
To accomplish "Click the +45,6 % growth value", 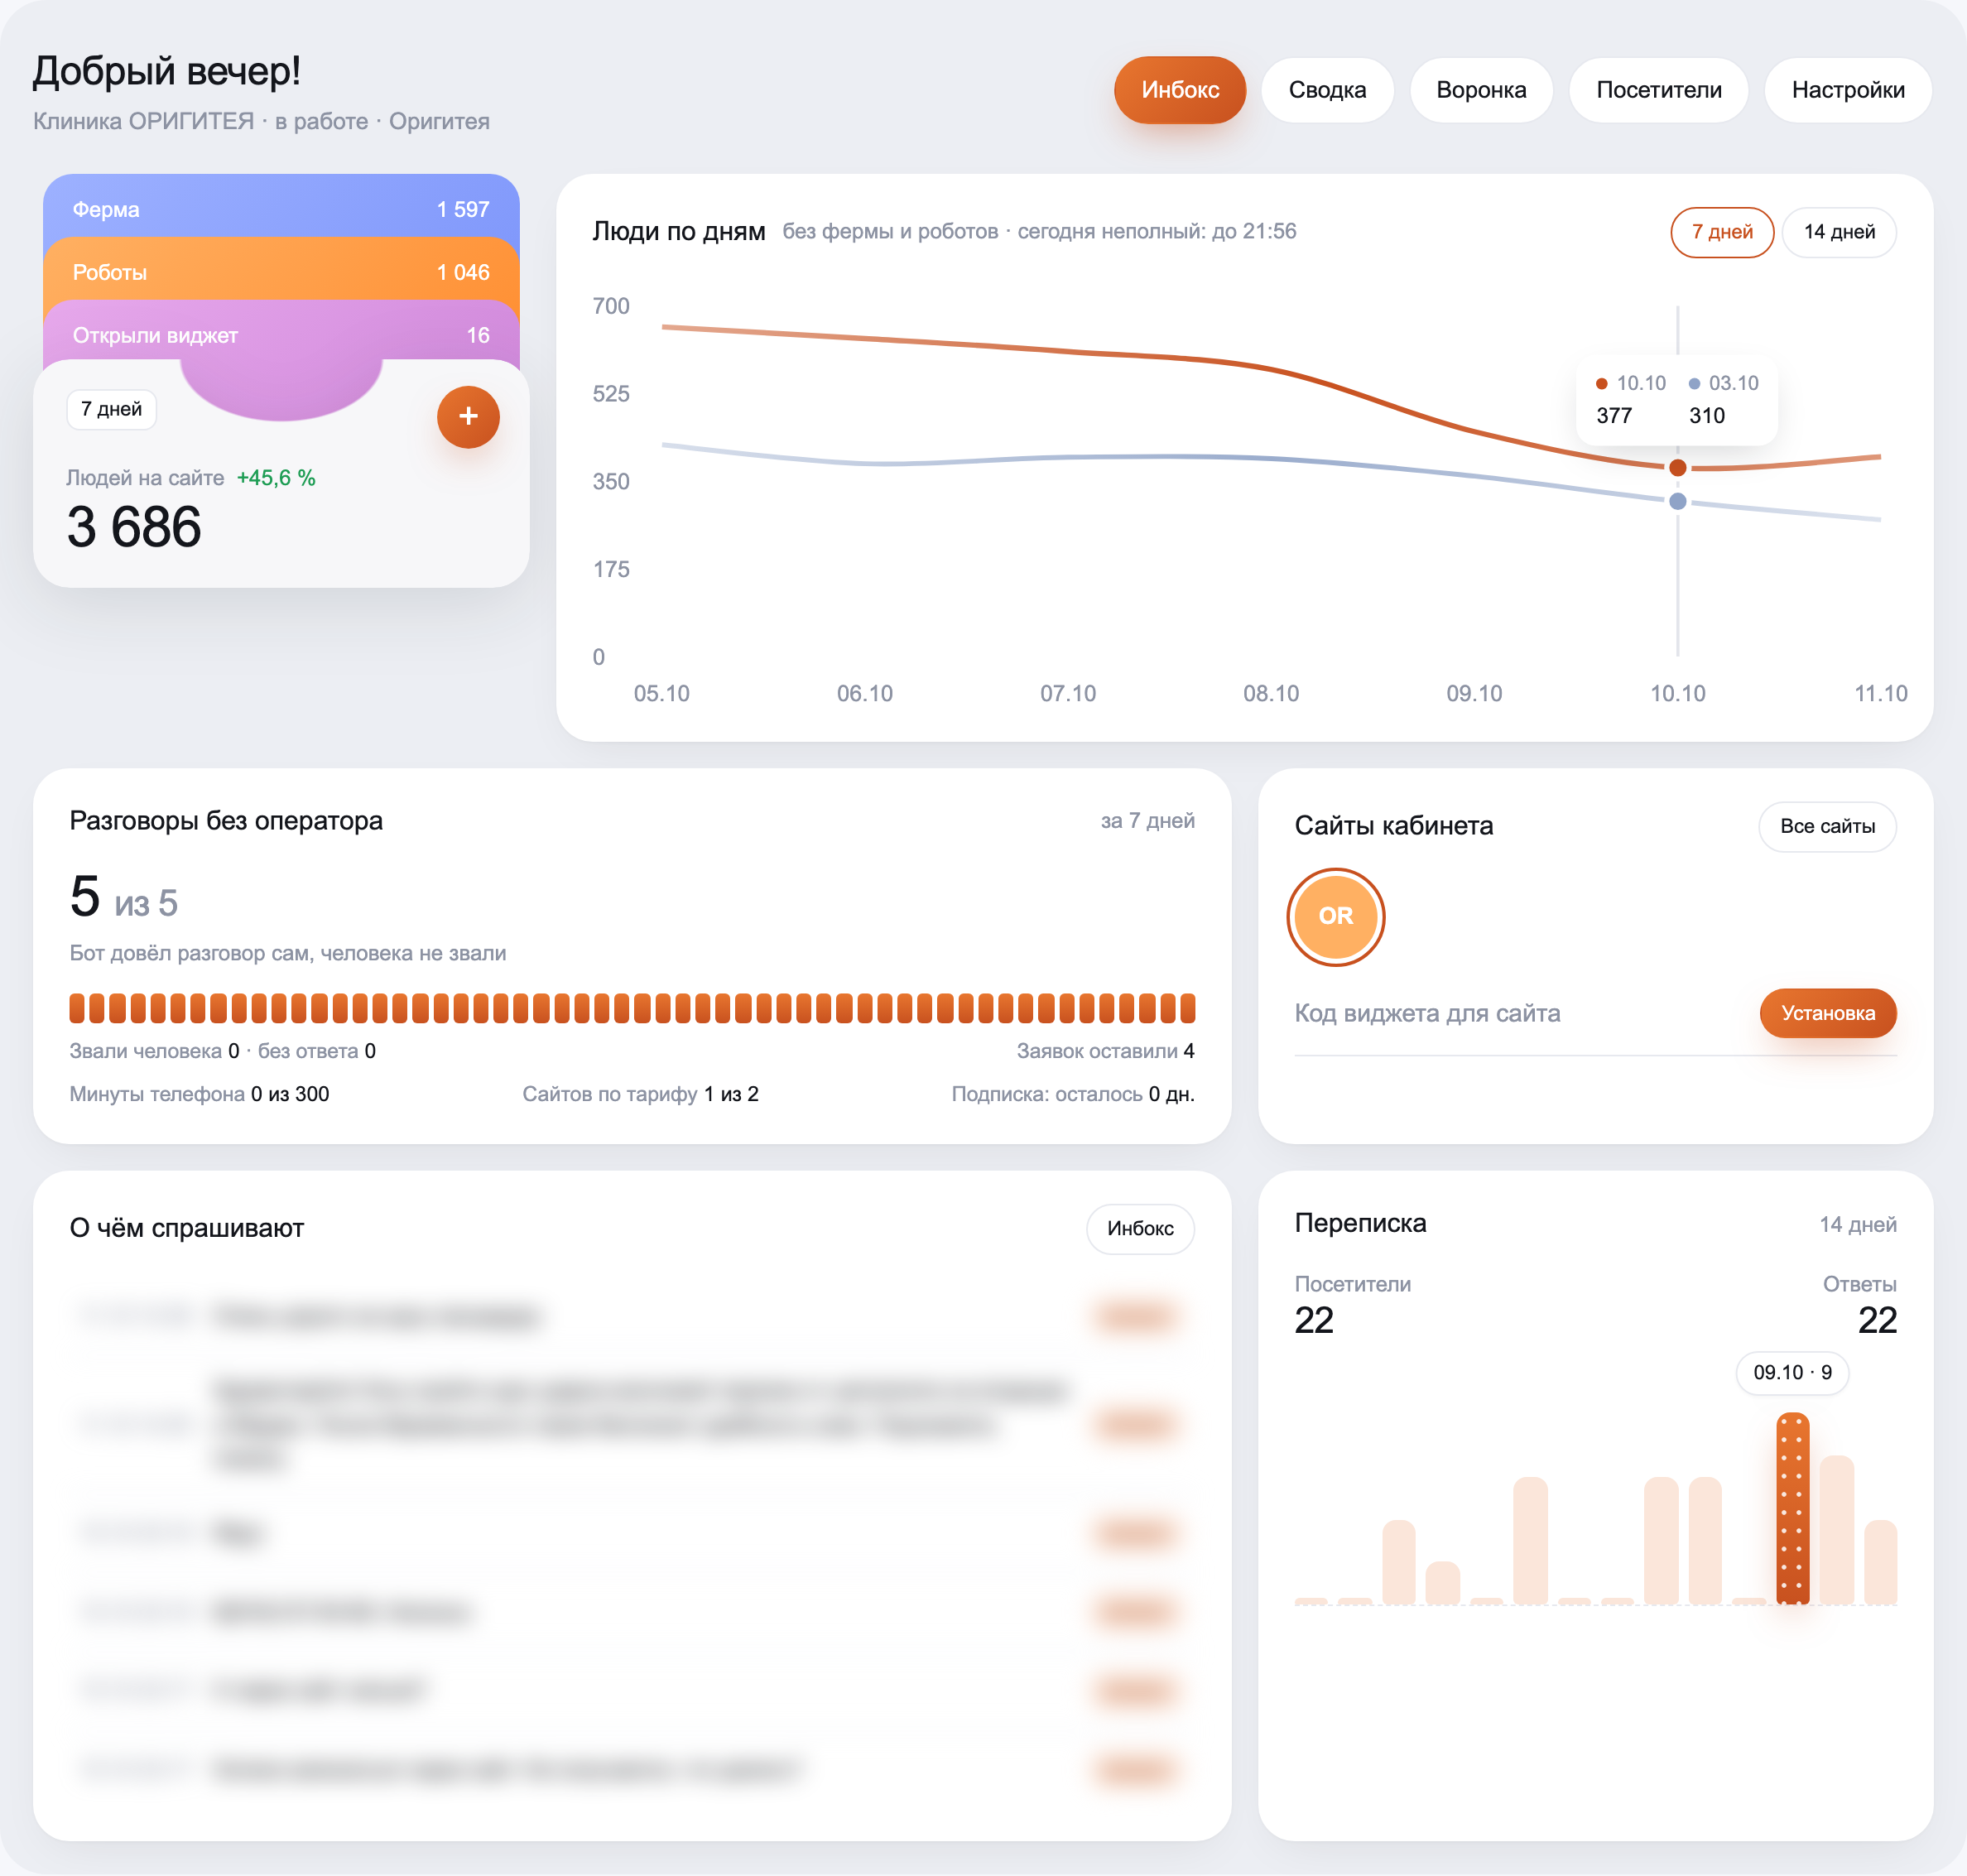I will click(276, 478).
